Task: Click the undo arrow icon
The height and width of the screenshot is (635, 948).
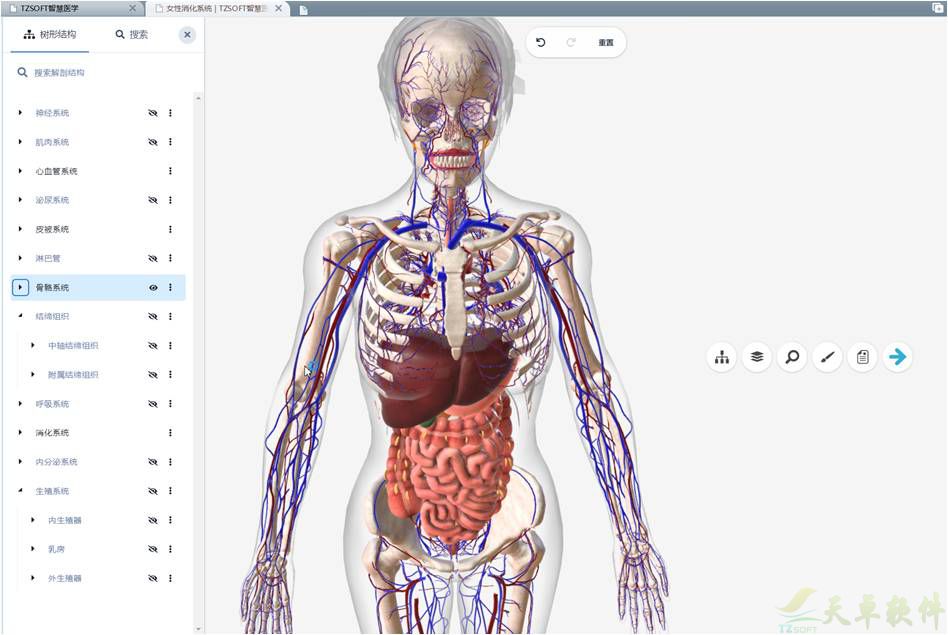Action: coord(541,42)
